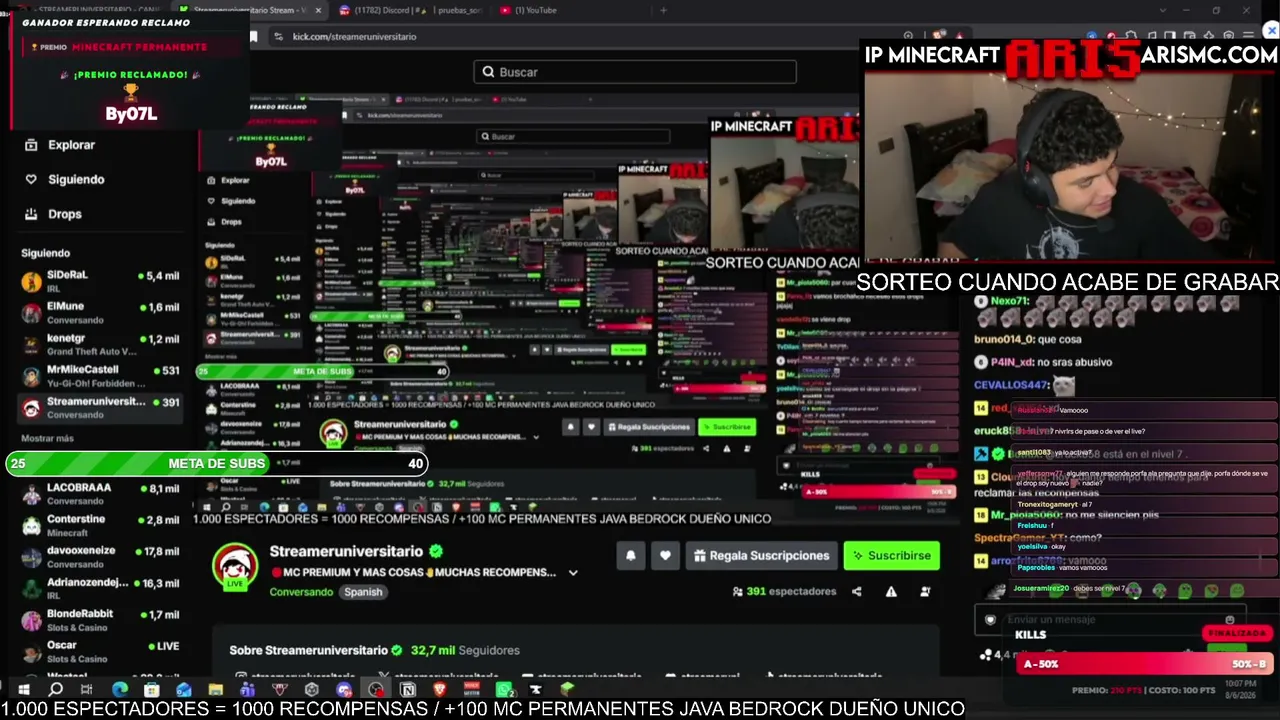Image resolution: width=1280 pixels, height=720 pixels.
Task: Open Notion from the taskbar
Action: point(408,690)
